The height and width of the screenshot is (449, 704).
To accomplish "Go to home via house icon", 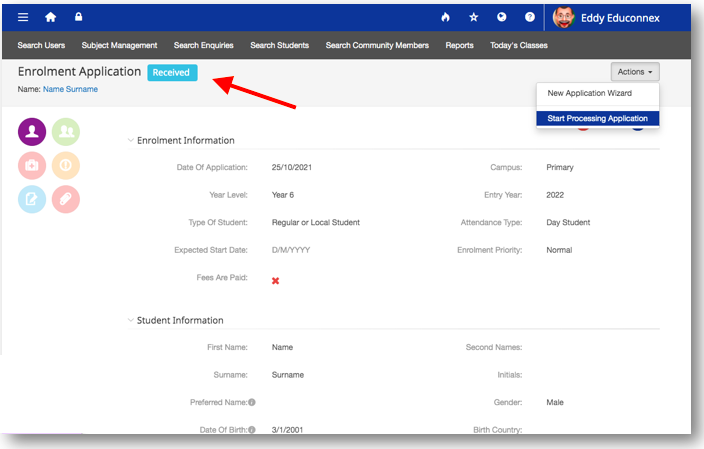I will coord(51,17).
